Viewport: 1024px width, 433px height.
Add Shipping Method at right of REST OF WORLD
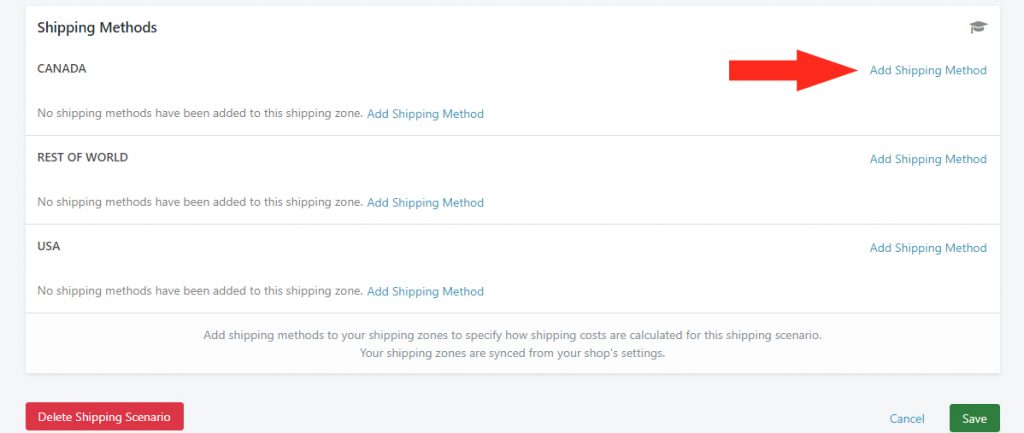928,159
